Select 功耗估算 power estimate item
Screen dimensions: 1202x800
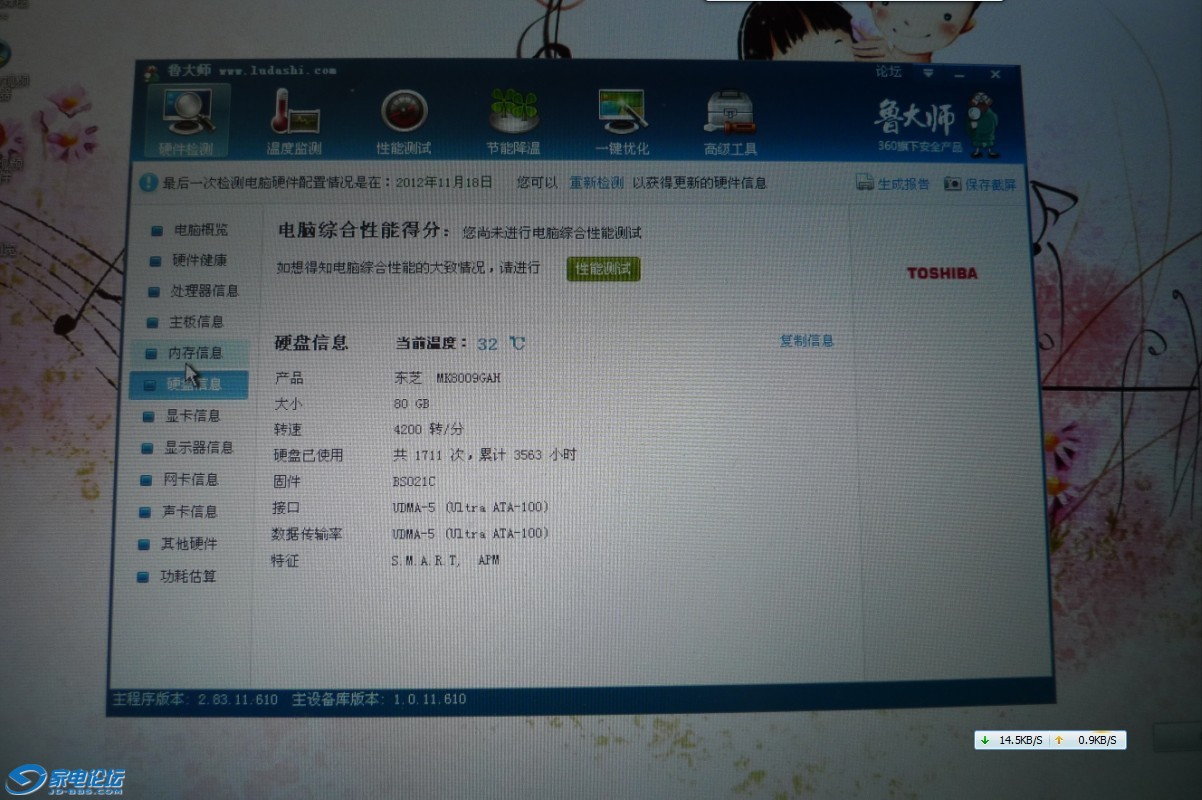tap(188, 577)
